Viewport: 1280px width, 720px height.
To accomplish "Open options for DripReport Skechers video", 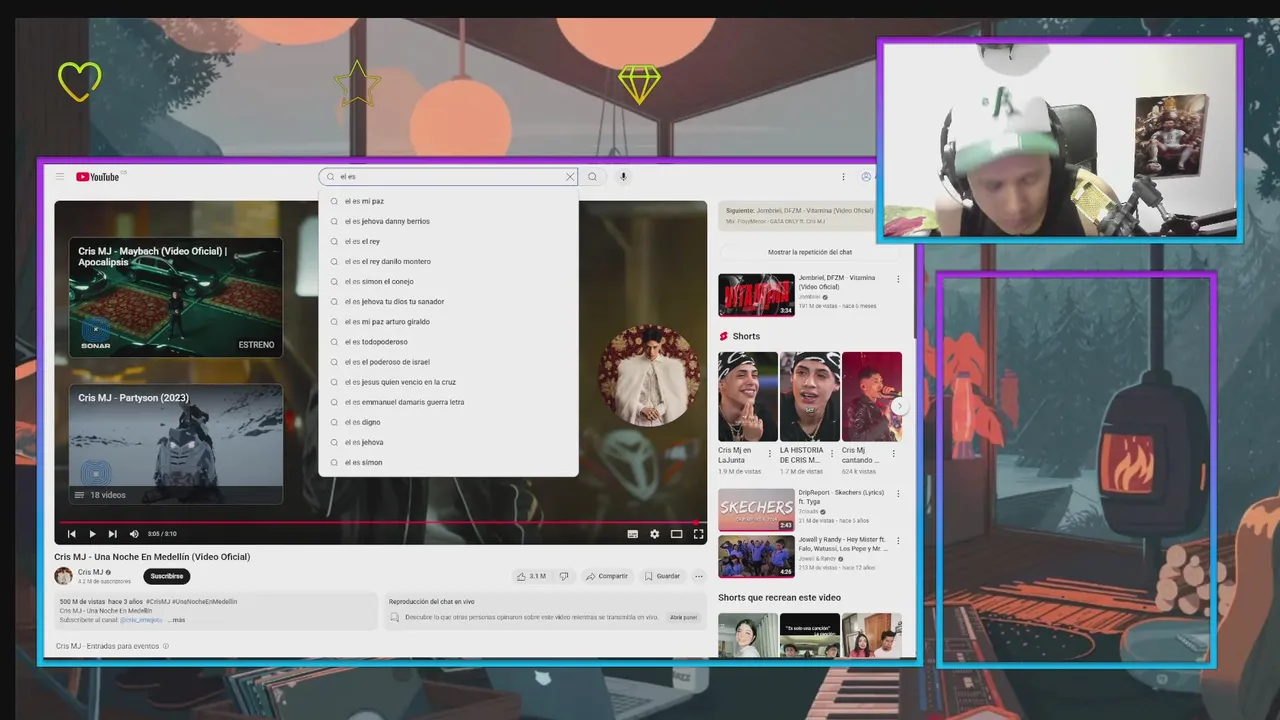I will tap(898, 494).
